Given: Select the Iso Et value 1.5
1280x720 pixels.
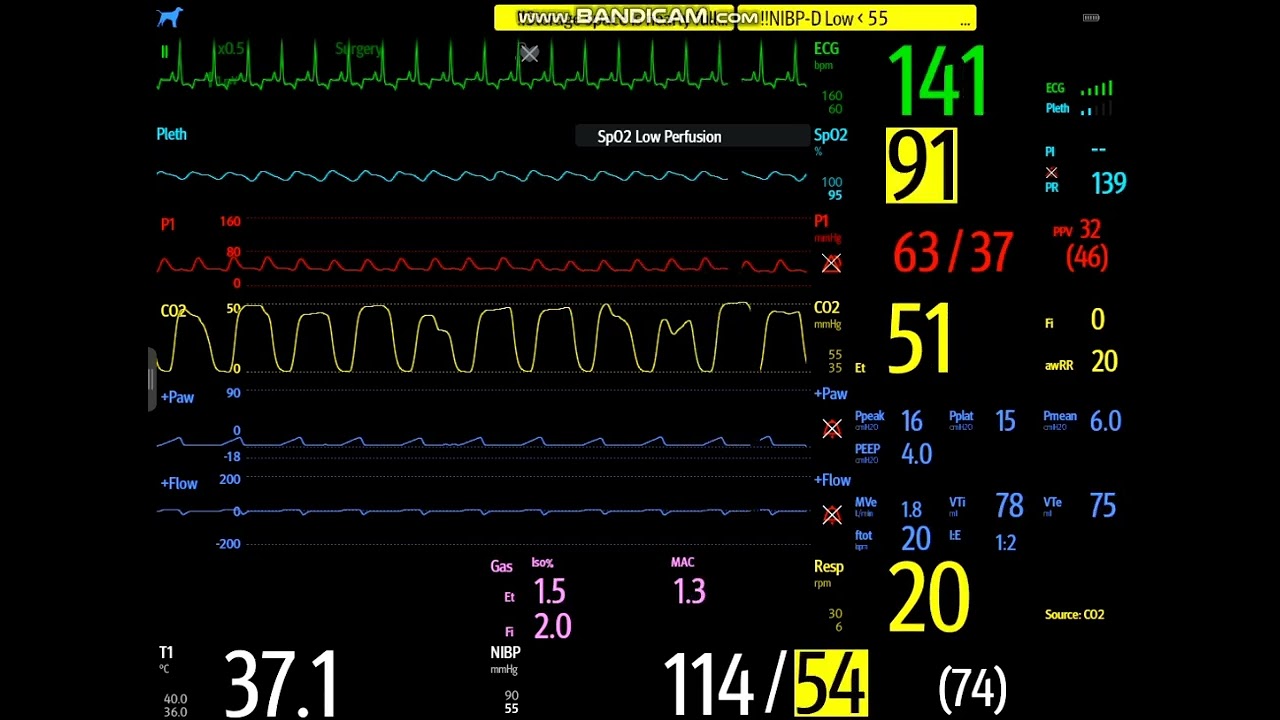Looking at the screenshot, I should (x=549, y=593).
